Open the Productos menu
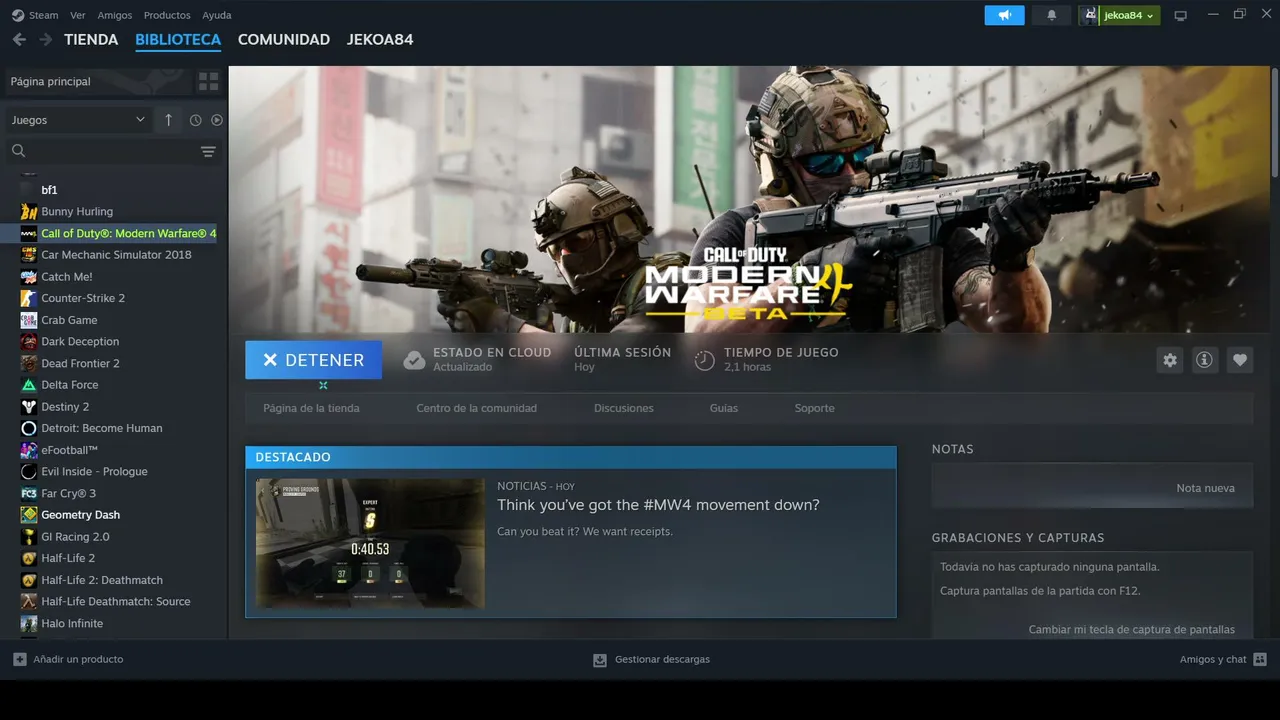The image size is (1280, 720). [167, 15]
